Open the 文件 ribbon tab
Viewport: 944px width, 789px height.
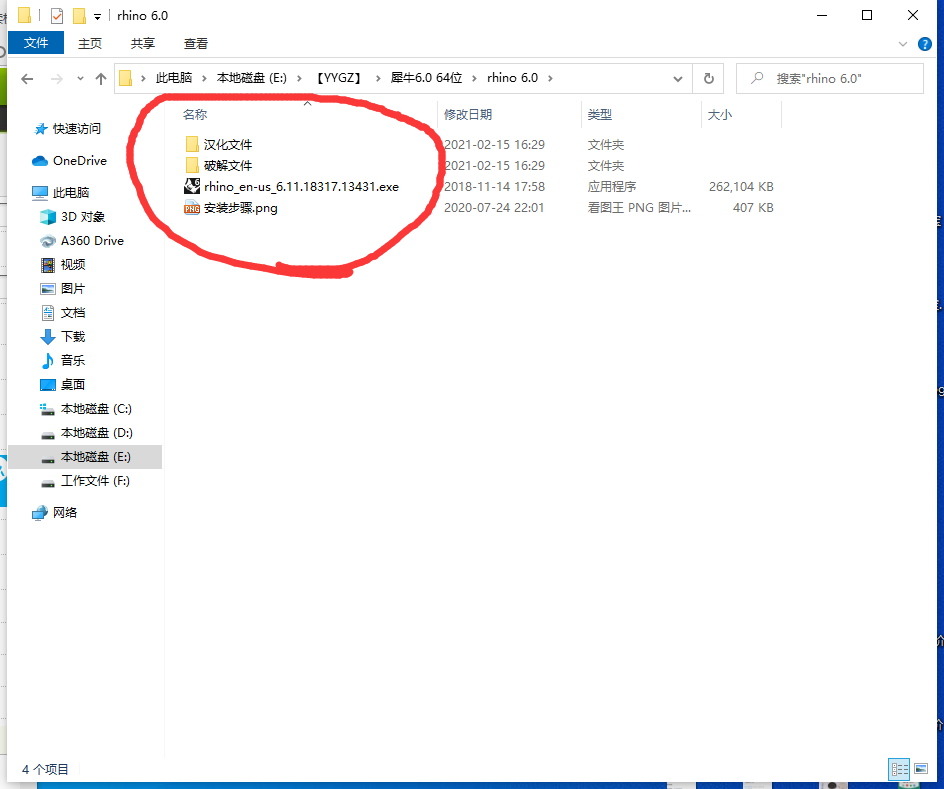36,43
